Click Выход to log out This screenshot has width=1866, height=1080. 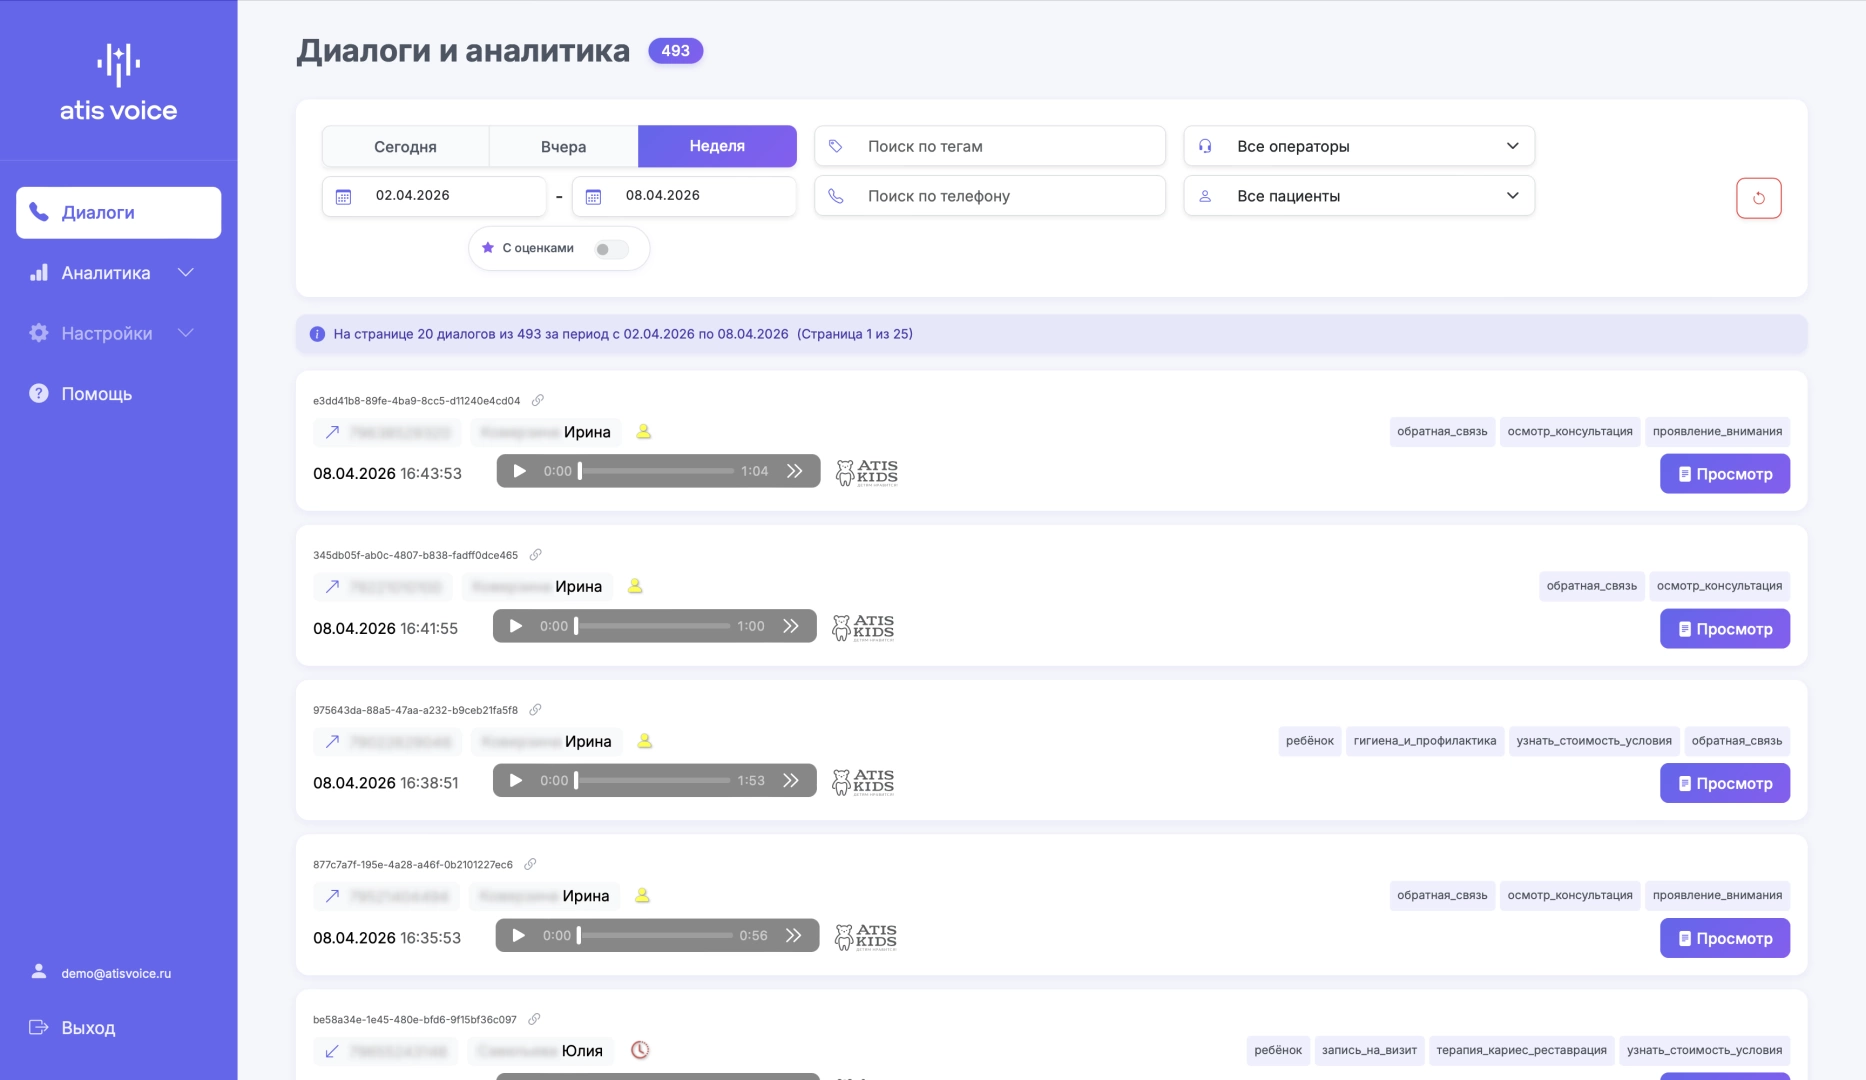point(88,1028)
